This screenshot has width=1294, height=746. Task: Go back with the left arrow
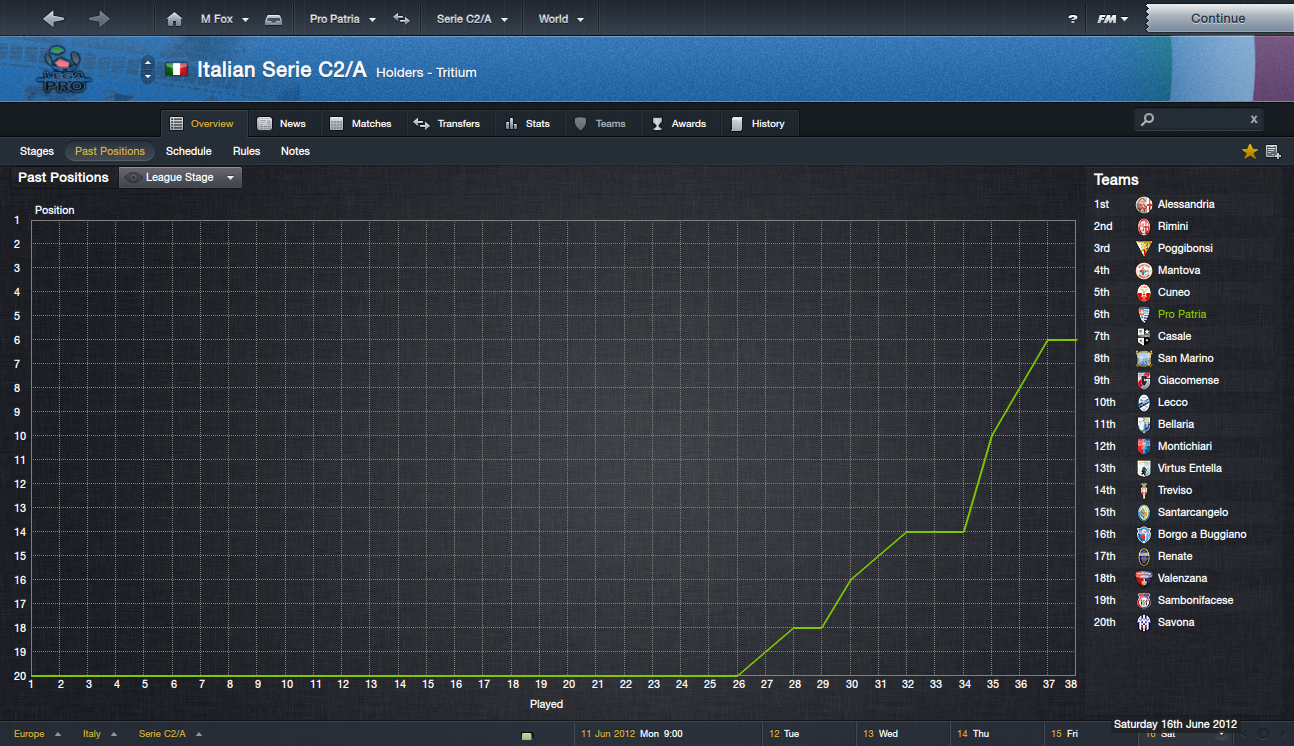tap(54, 18)
